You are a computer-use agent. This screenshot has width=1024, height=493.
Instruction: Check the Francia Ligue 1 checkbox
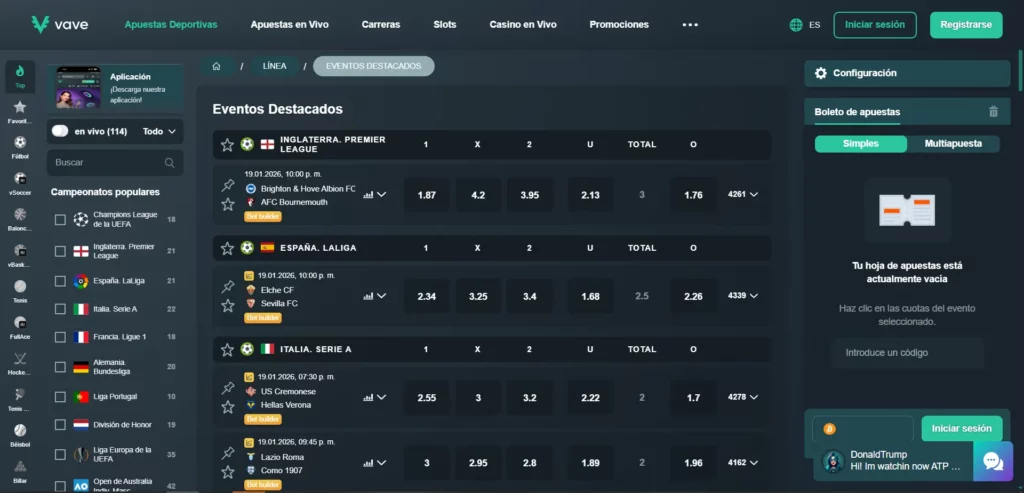[x=60, y=338]
